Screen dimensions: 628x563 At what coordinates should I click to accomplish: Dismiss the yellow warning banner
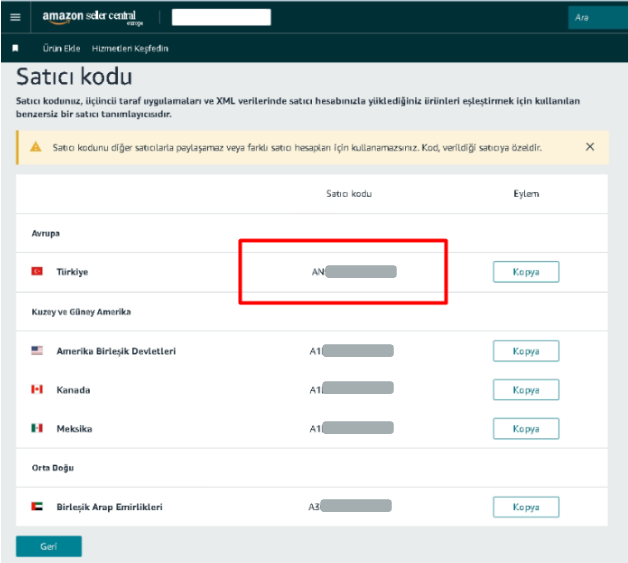(590, 147)
